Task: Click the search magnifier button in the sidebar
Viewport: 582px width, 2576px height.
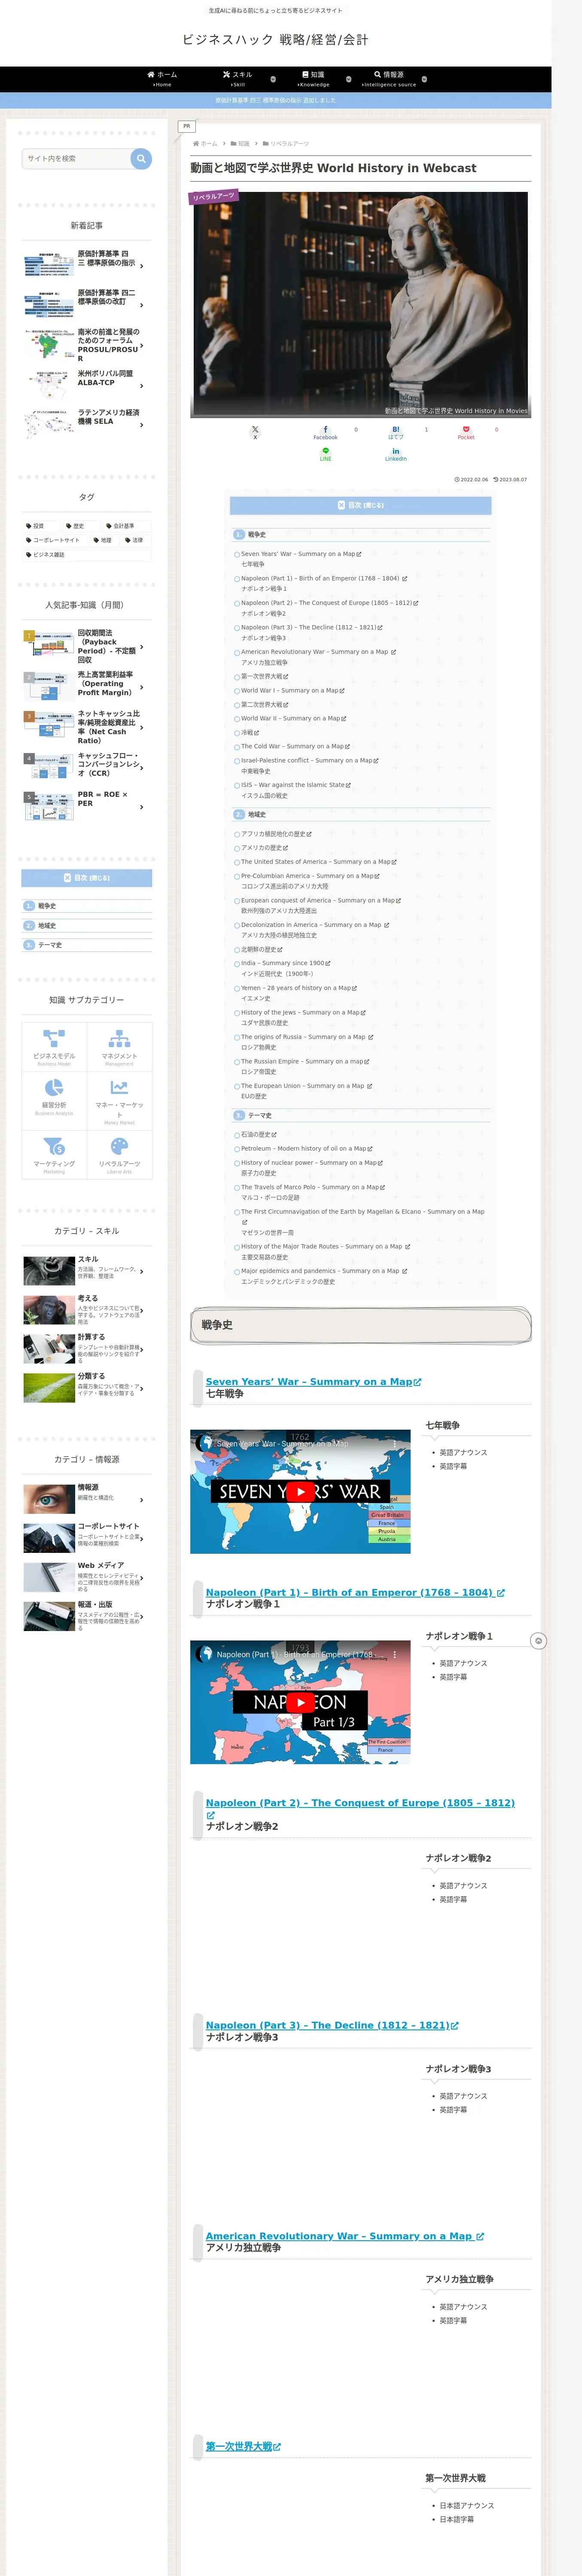Action: click(141, 158)
